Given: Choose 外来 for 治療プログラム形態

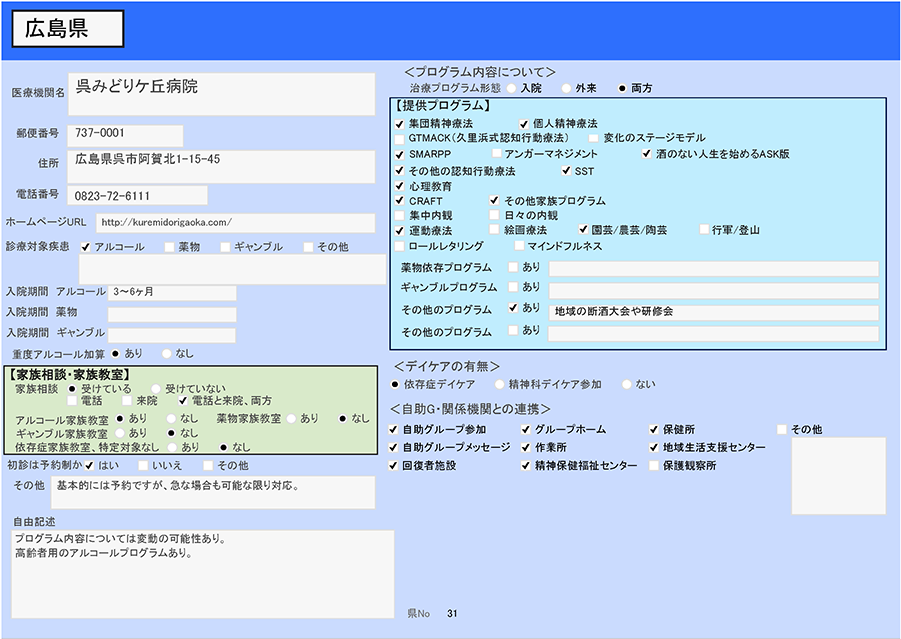Looking at the screenshot, I should click(567, 88).
